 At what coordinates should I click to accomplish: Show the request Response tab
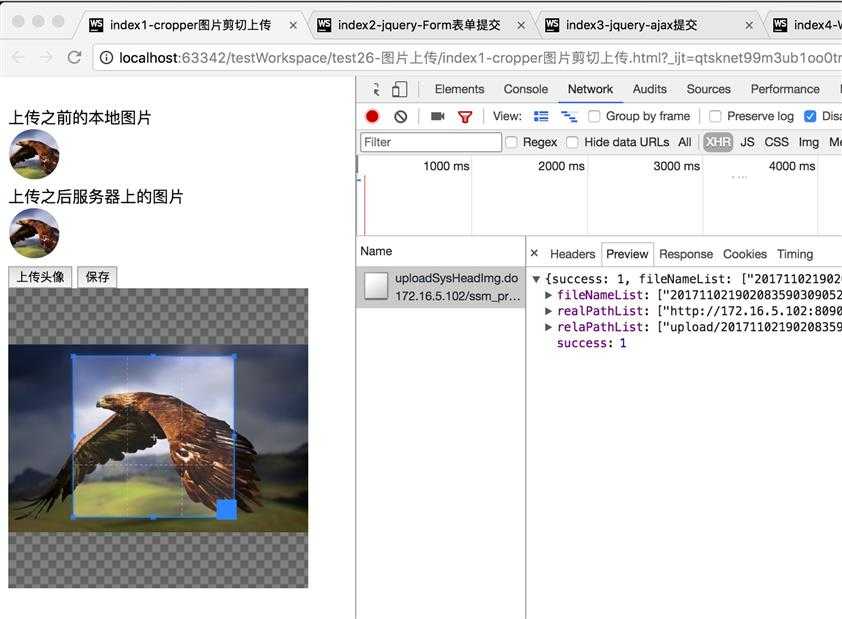(x=686, y=254)
